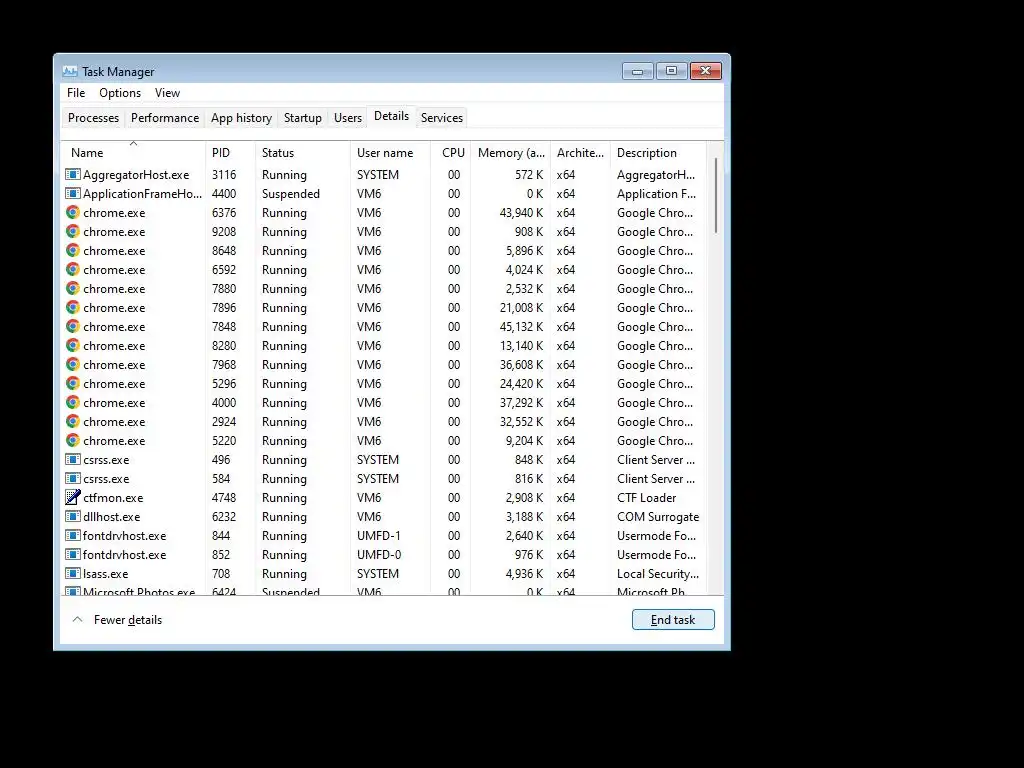Click the Task Manager title bar icon
The image size is (1024, 768).
(x=70, y=72)
